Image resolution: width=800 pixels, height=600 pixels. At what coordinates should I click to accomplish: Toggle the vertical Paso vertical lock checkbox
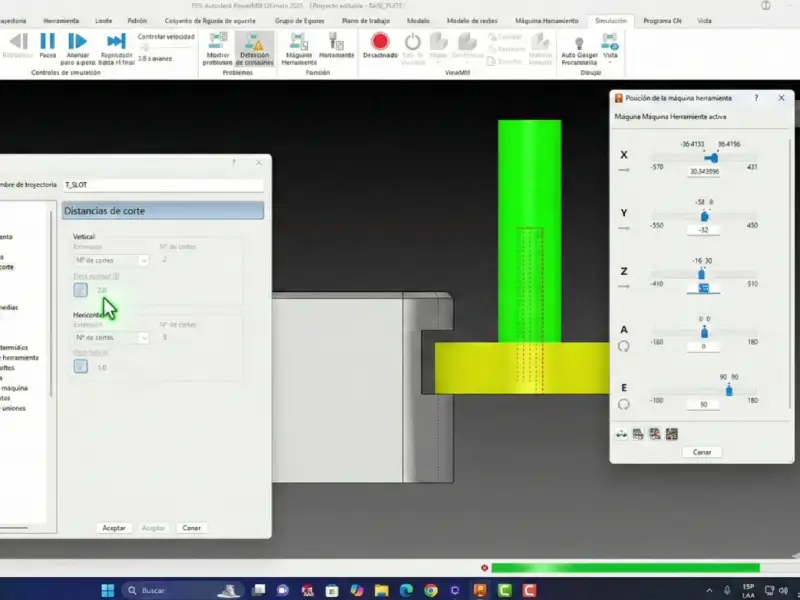(x=80, y=290)
